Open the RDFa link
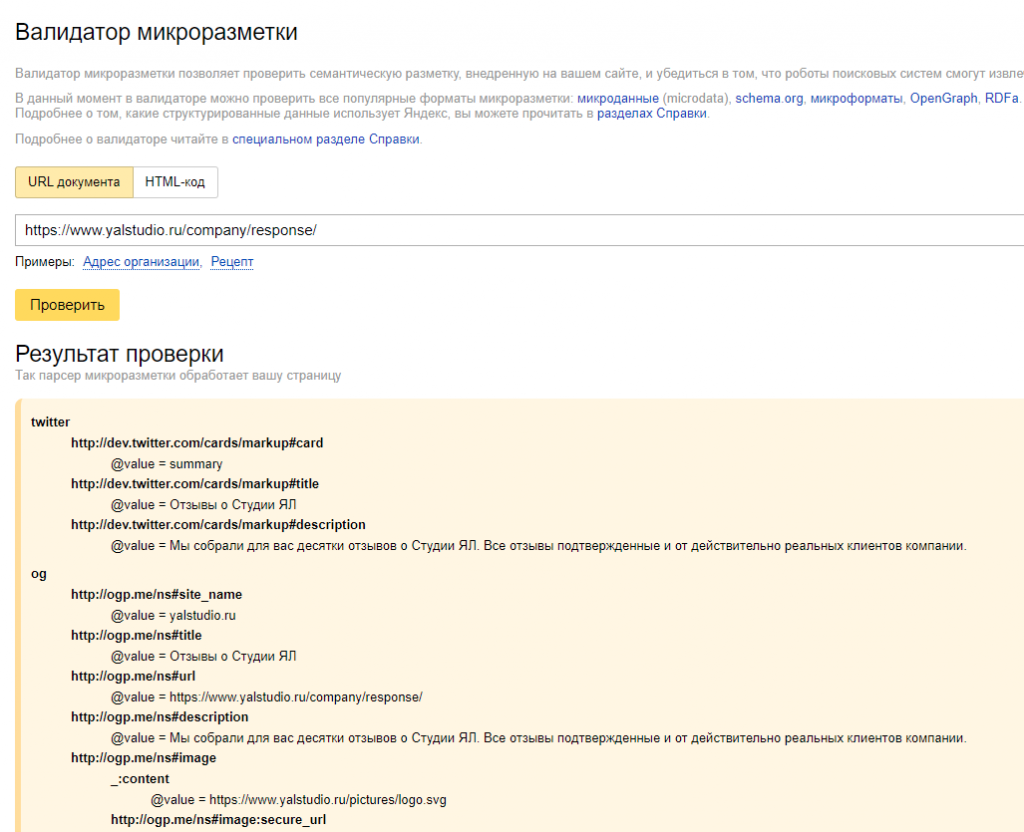Image resolution: width=1024 pixels, height=832 pixels. pyautogui.click(x=1002, y=99)
